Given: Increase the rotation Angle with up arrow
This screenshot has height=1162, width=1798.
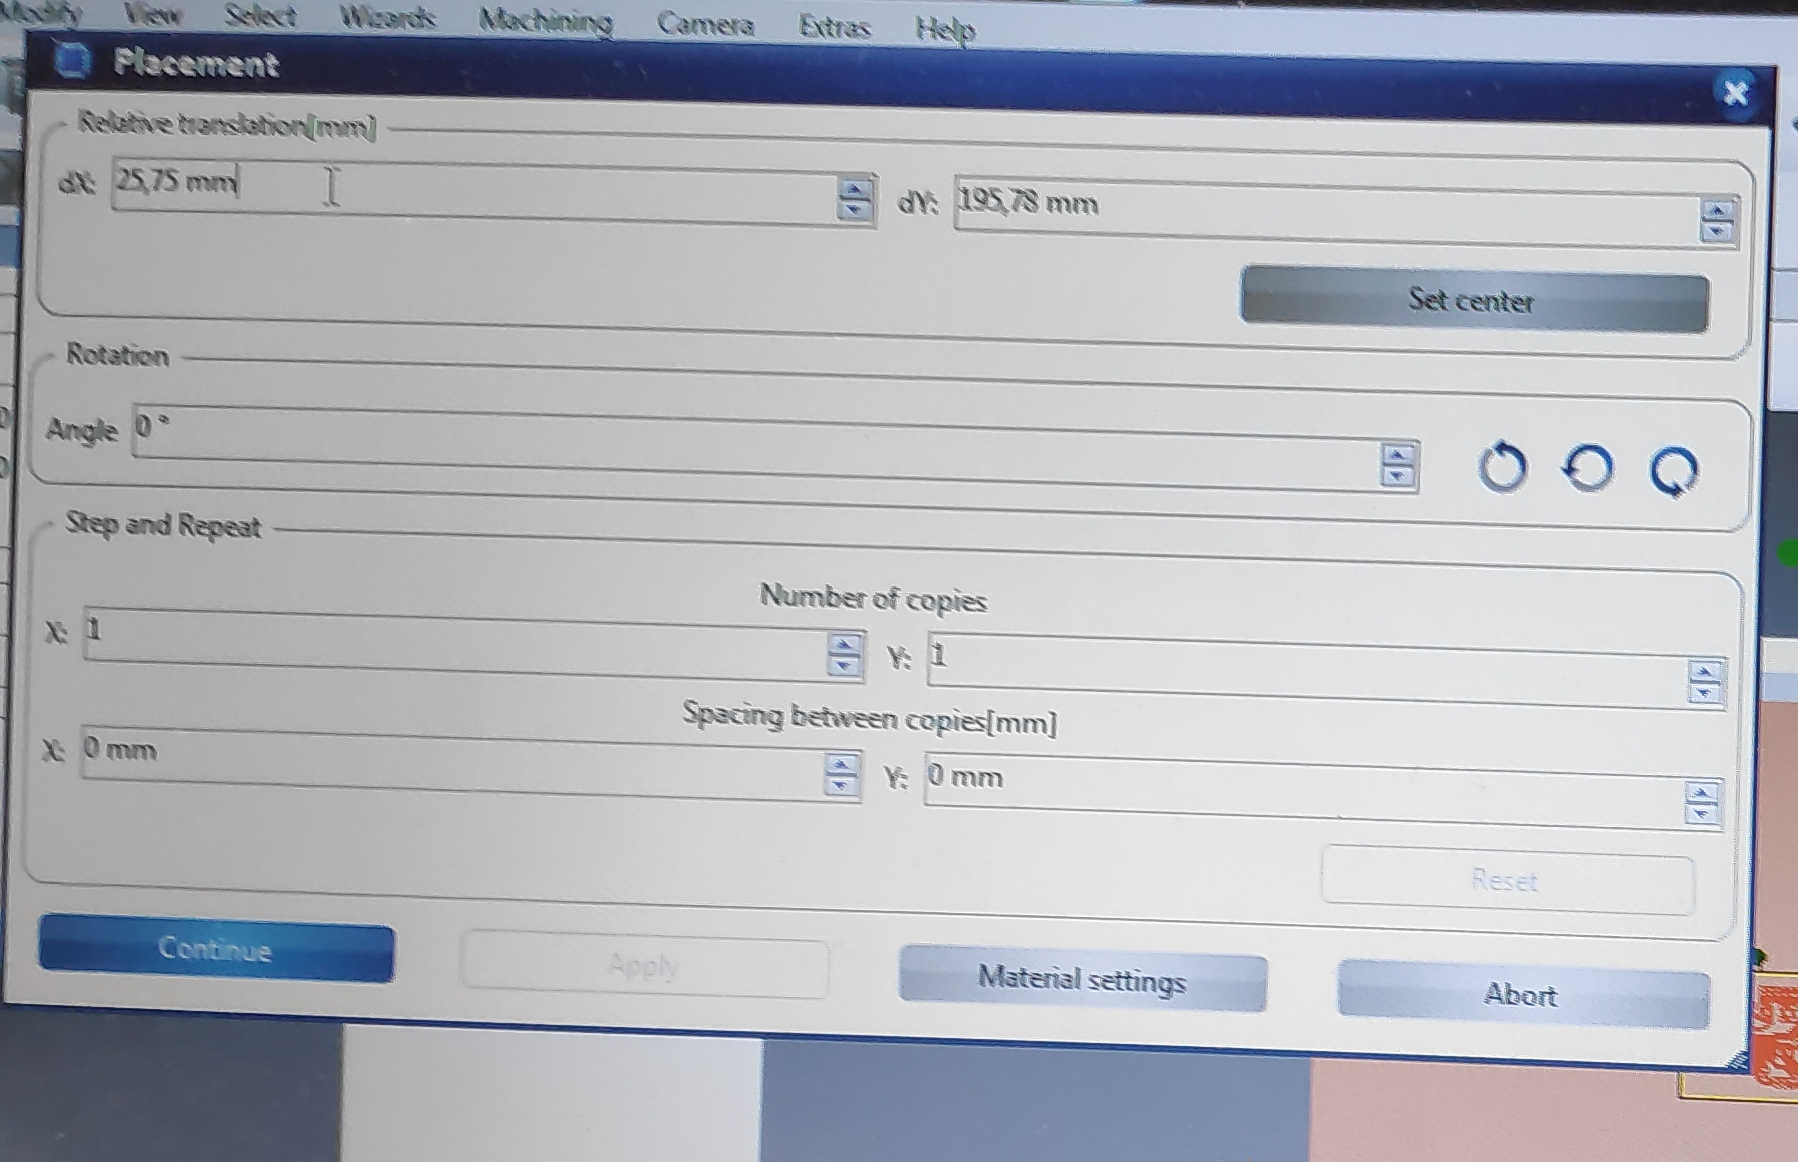Looking at the screenshot, I should (1397, 455).
